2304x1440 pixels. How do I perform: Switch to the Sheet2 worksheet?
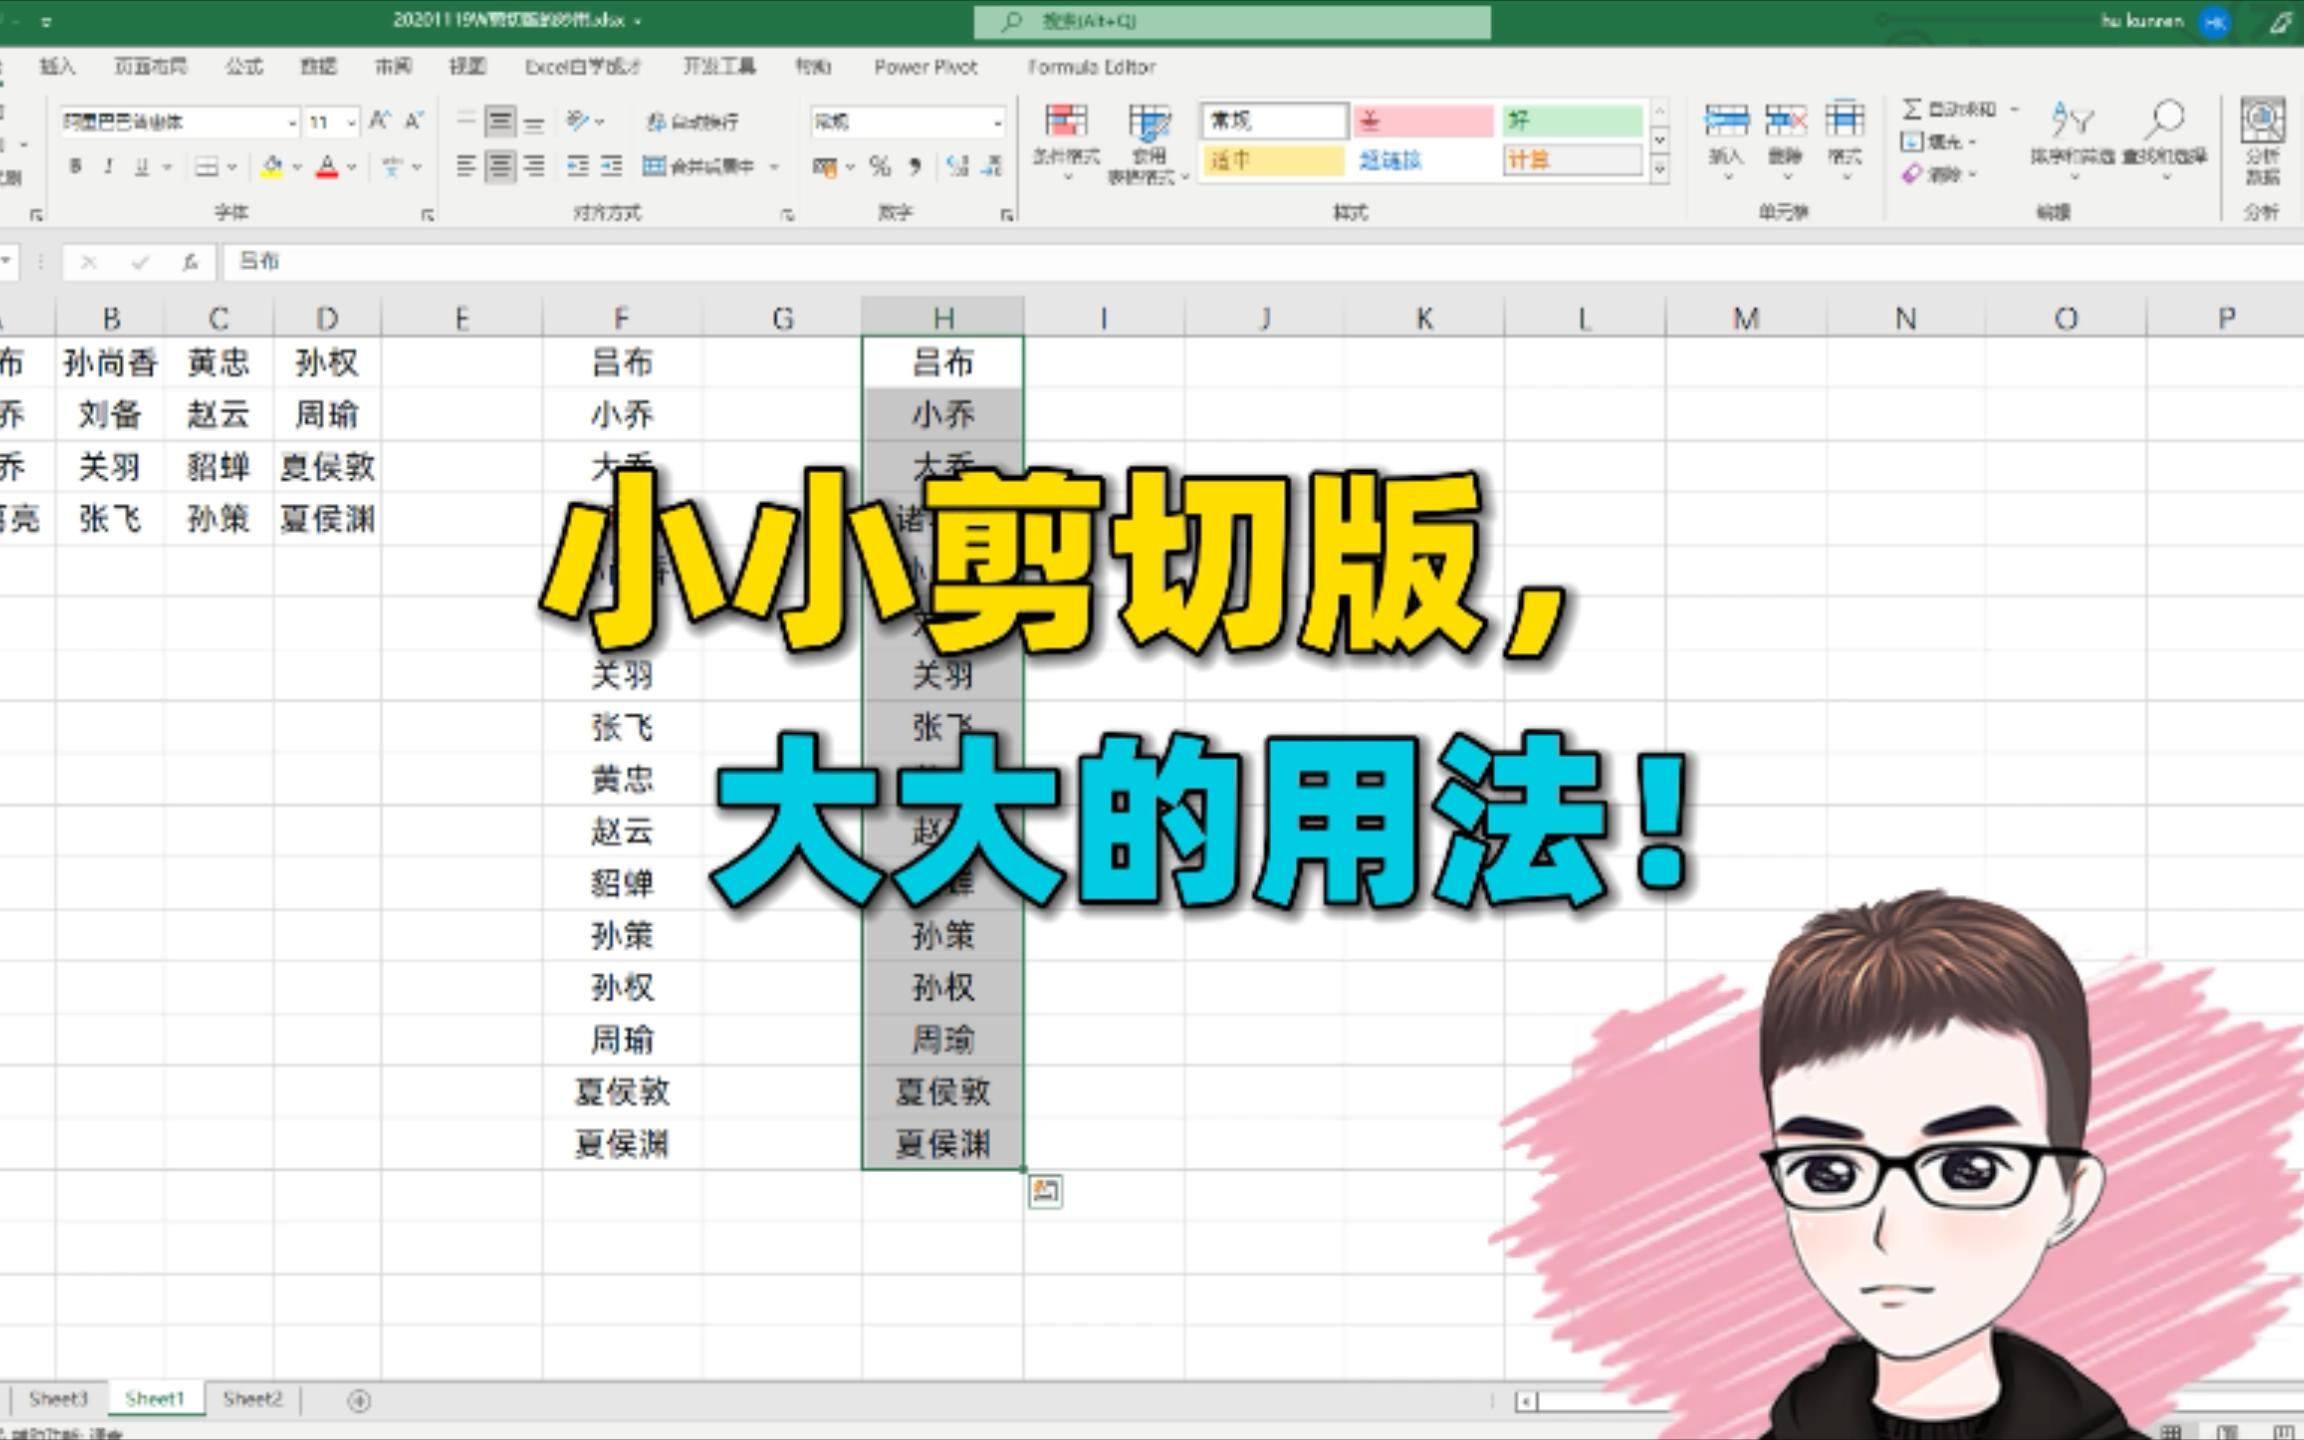coord(253,1399)
